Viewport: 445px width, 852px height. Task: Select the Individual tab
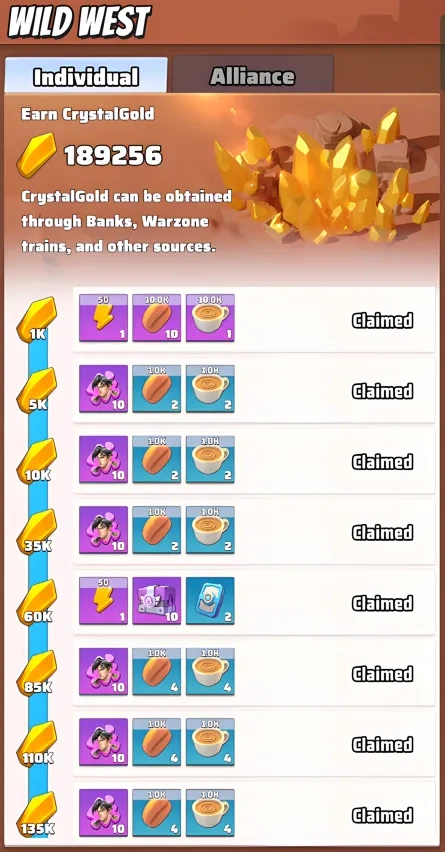(x=86, y=75)
